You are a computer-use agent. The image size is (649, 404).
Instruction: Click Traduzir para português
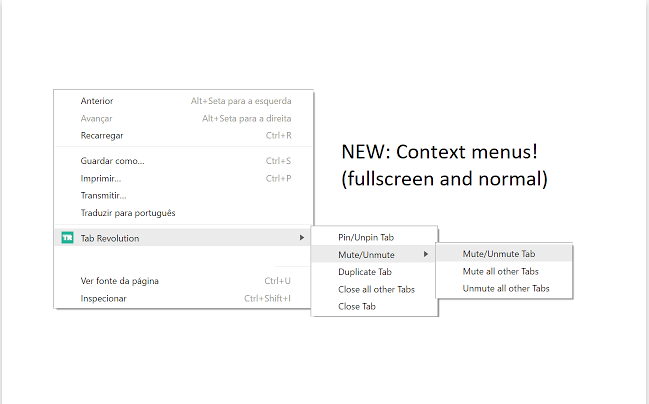tap(183, 213)
